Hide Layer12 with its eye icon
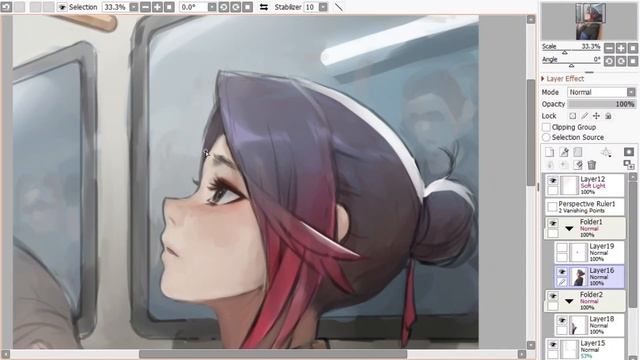This screenshot has height=360, width=640. (553, 180)
